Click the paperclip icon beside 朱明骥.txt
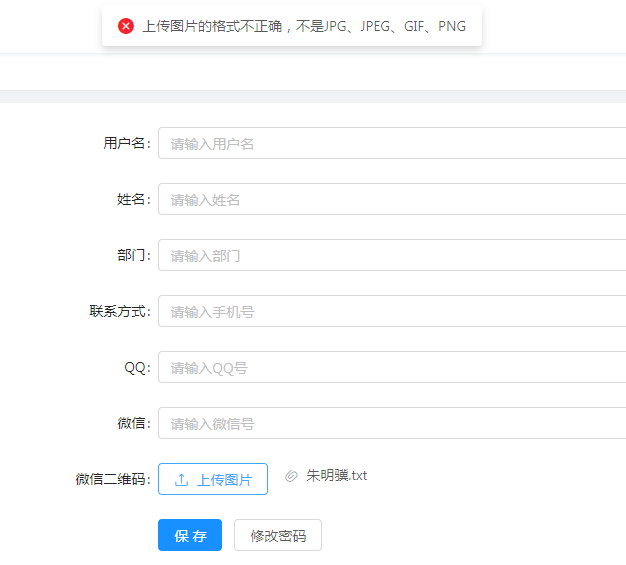Viewport: 626px width, 565px height. [x=291, y=476]
